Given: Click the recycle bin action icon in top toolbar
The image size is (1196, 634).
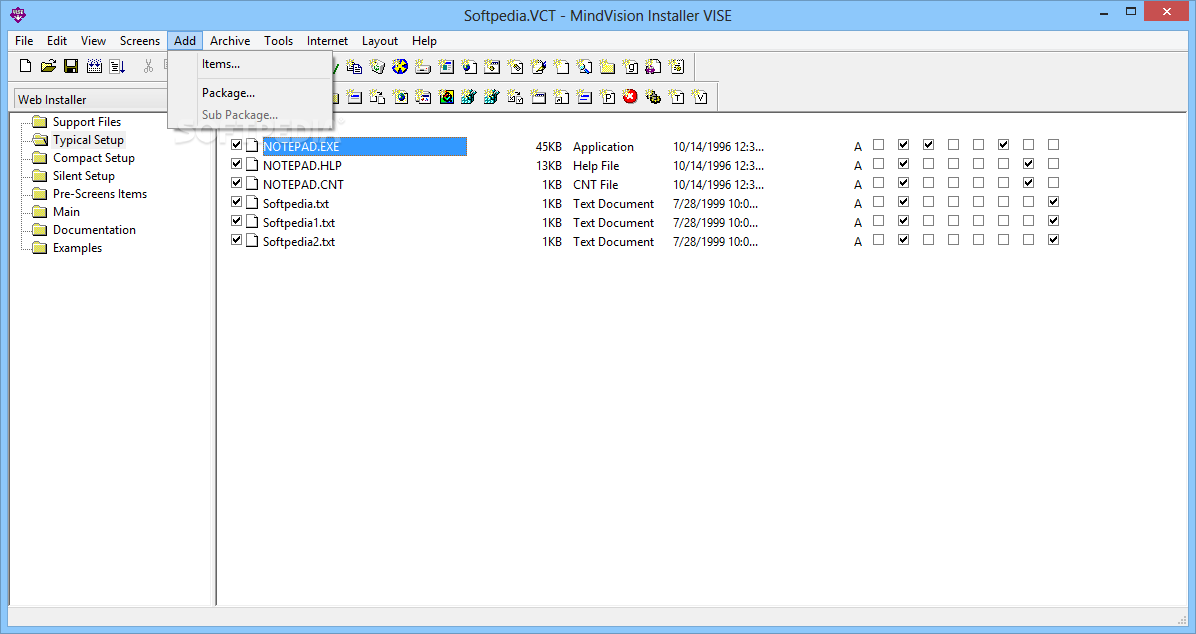Looking at the screenshot, I should pos(377,66).
